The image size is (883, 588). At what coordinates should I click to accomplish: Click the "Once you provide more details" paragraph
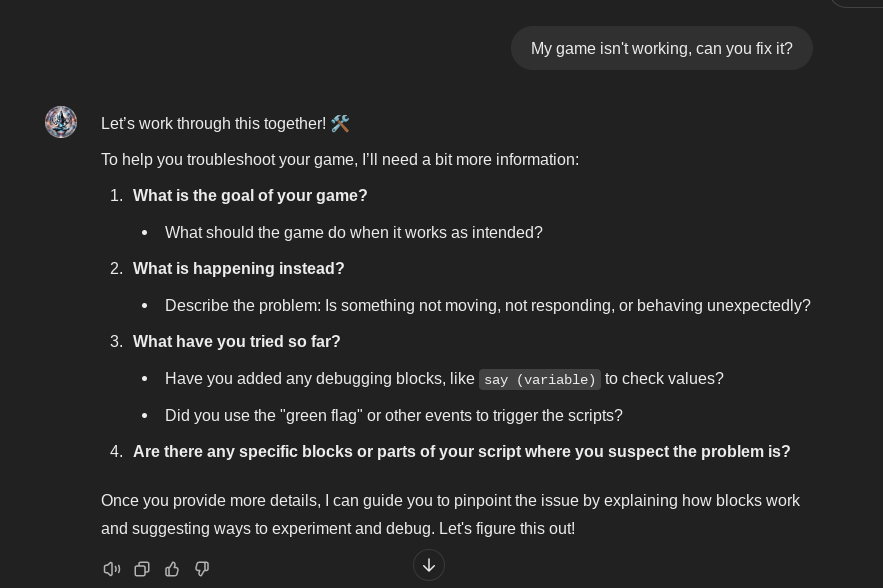pyautogui.click(x=450, y=514)
